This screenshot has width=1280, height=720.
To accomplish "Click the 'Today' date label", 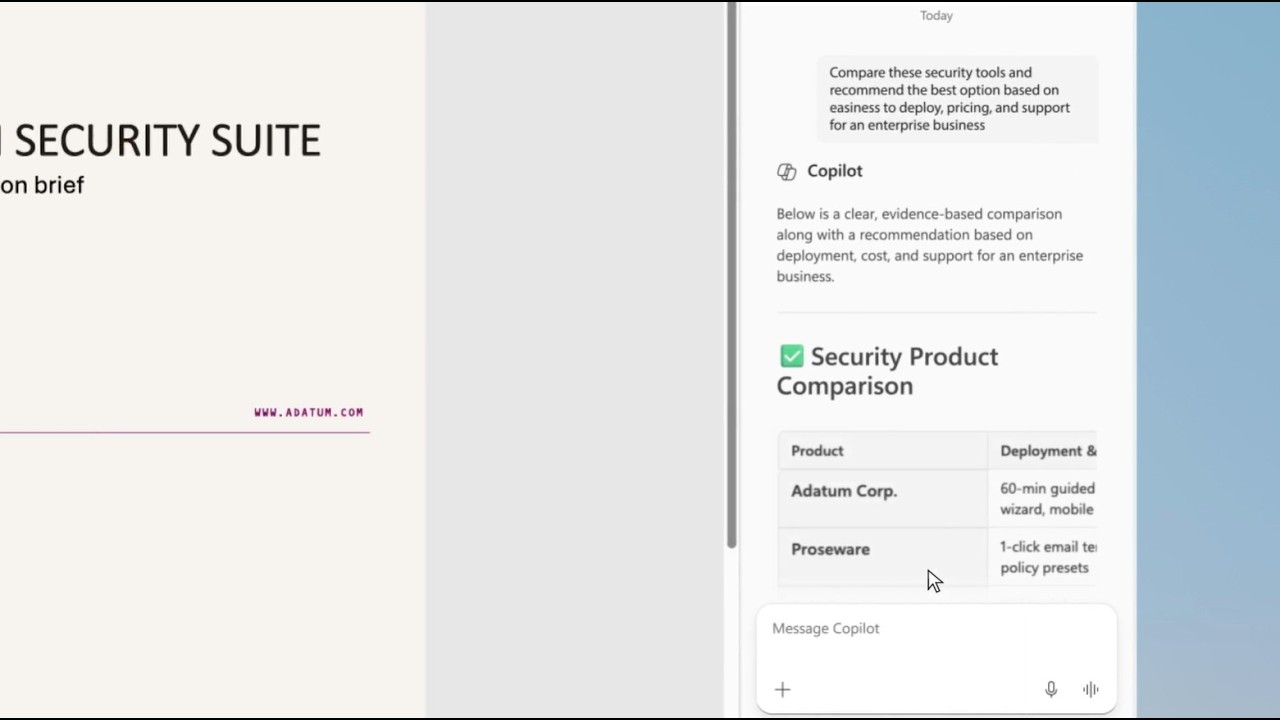I will (936, 15).
